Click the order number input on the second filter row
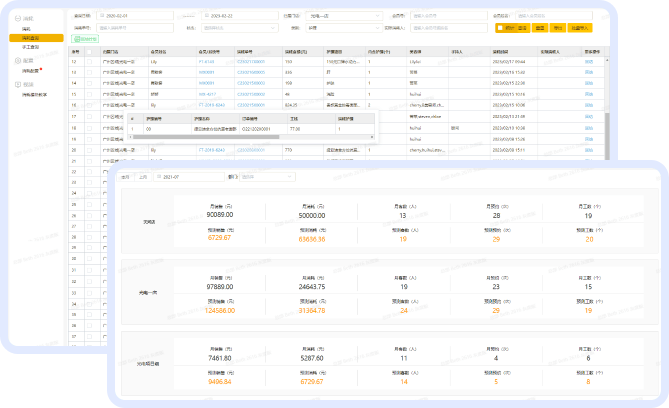Viewport: 669px width, 408px height. coord(135,28)
